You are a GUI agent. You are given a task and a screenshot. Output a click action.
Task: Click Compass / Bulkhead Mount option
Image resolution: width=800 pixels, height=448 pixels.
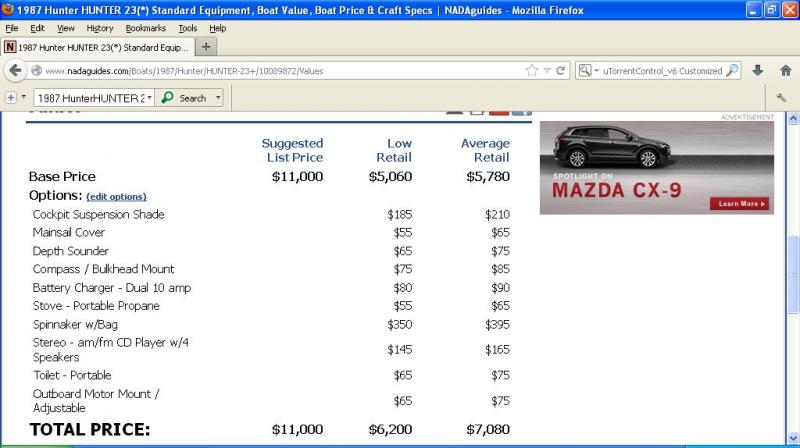point(104,269)
